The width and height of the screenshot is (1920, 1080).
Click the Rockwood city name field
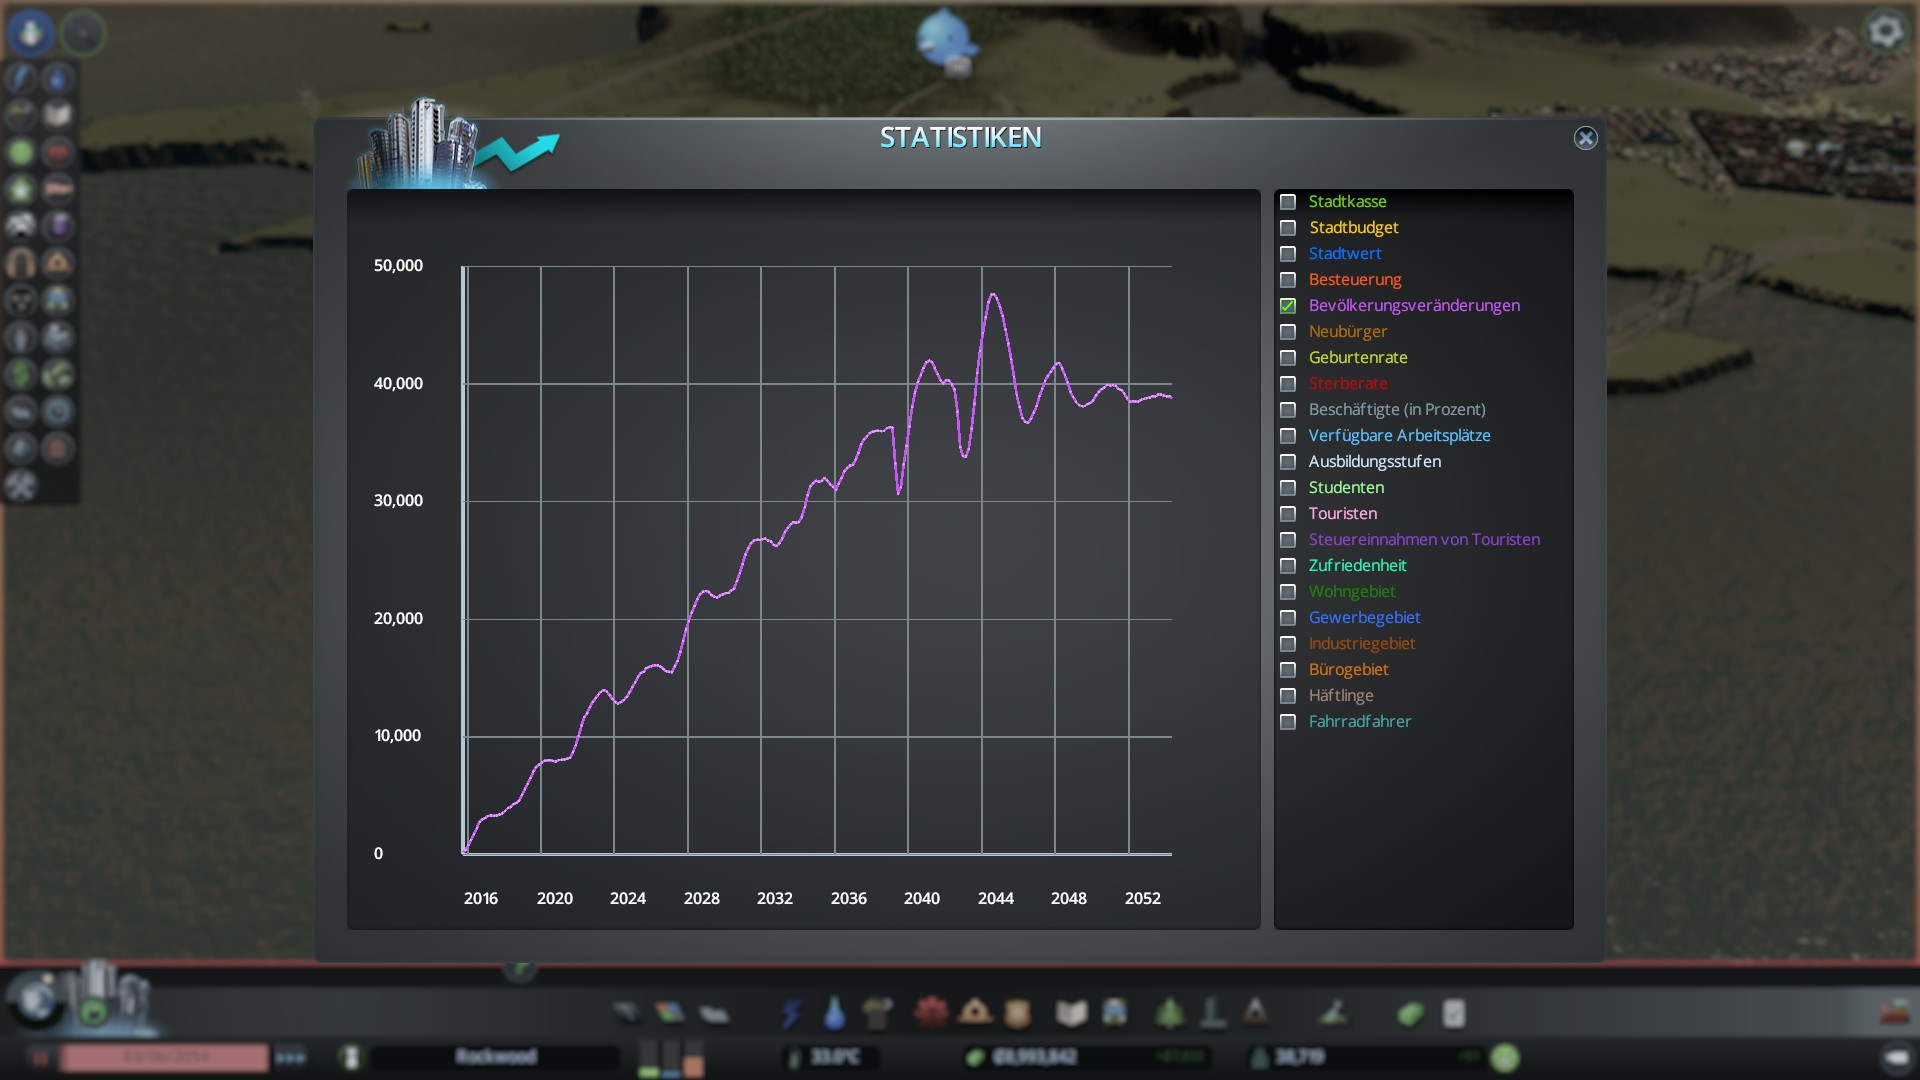pyautogui.click(x=496, y=1057)
